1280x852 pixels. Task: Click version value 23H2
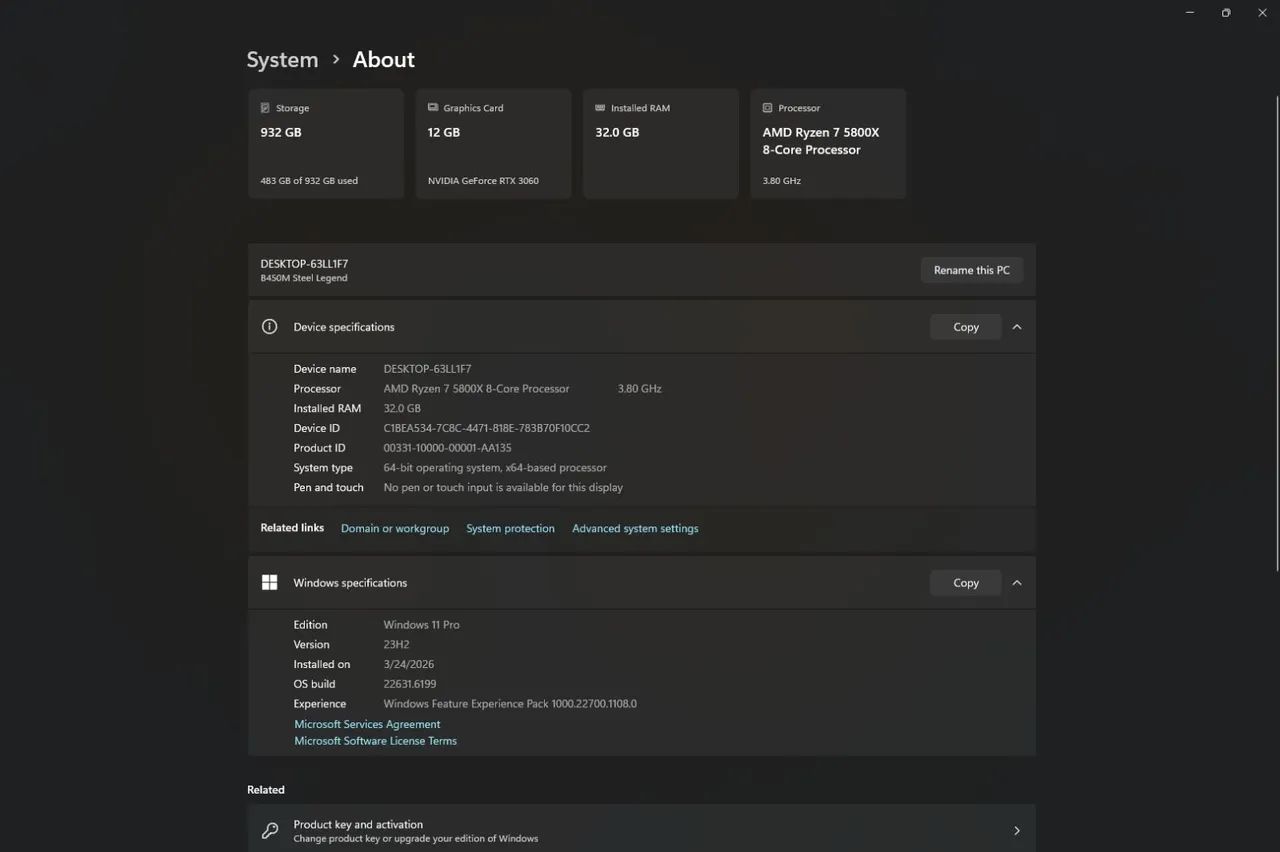tap(396, 645)
